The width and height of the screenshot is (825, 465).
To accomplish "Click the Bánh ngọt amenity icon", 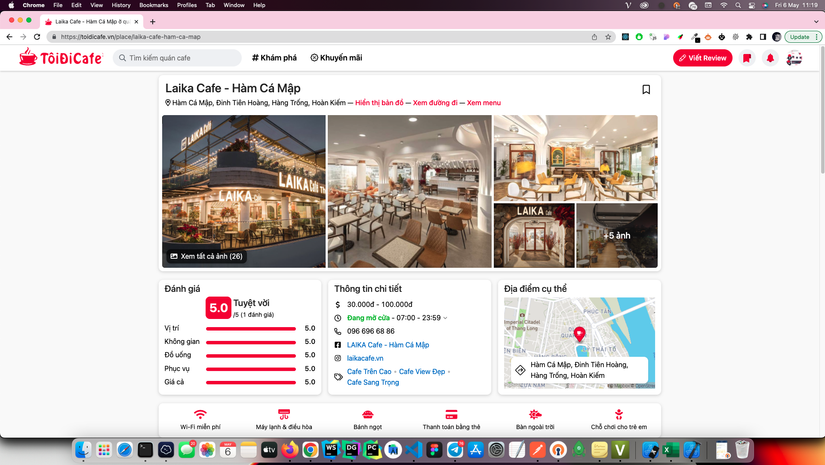I will [368, 415].
